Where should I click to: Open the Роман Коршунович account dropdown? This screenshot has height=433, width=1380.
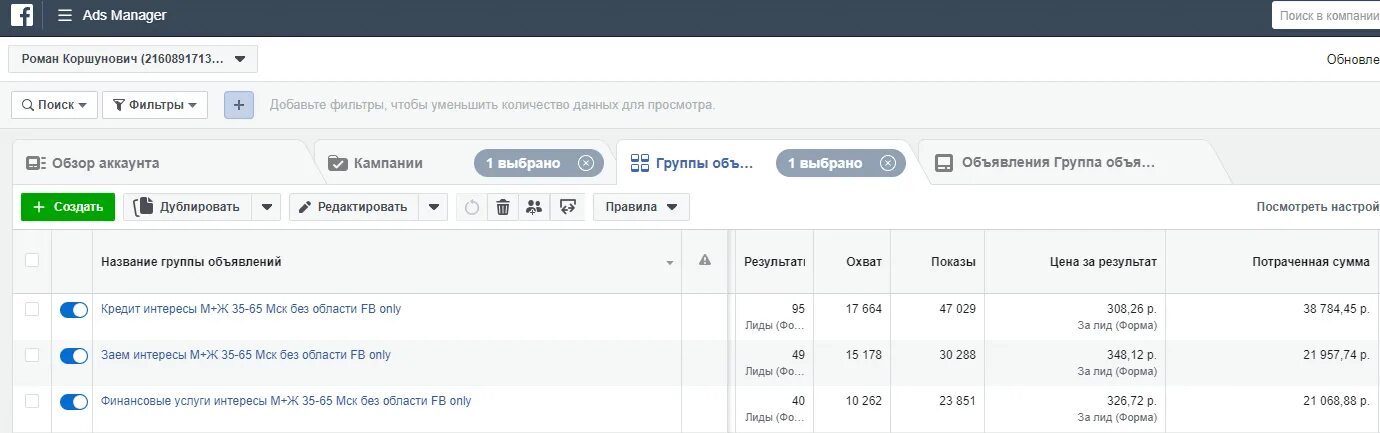click(x=133, y=59)
